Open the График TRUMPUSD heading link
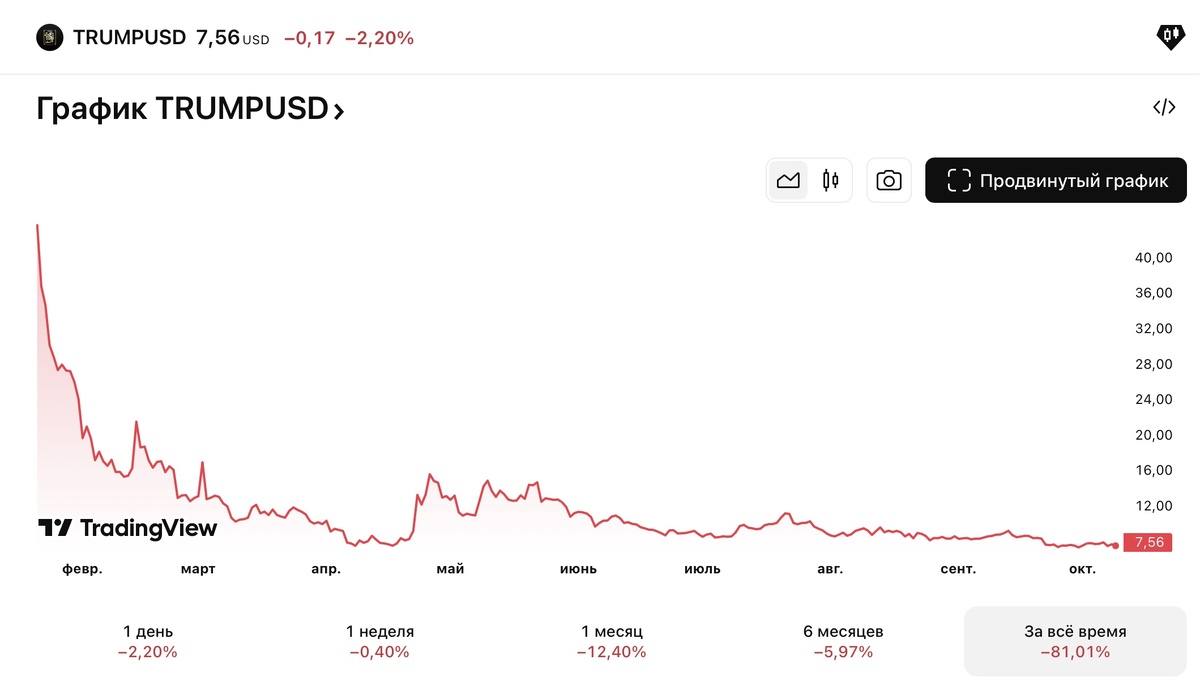The height and width of the screenshot is (681, 1200). (182, 109)
